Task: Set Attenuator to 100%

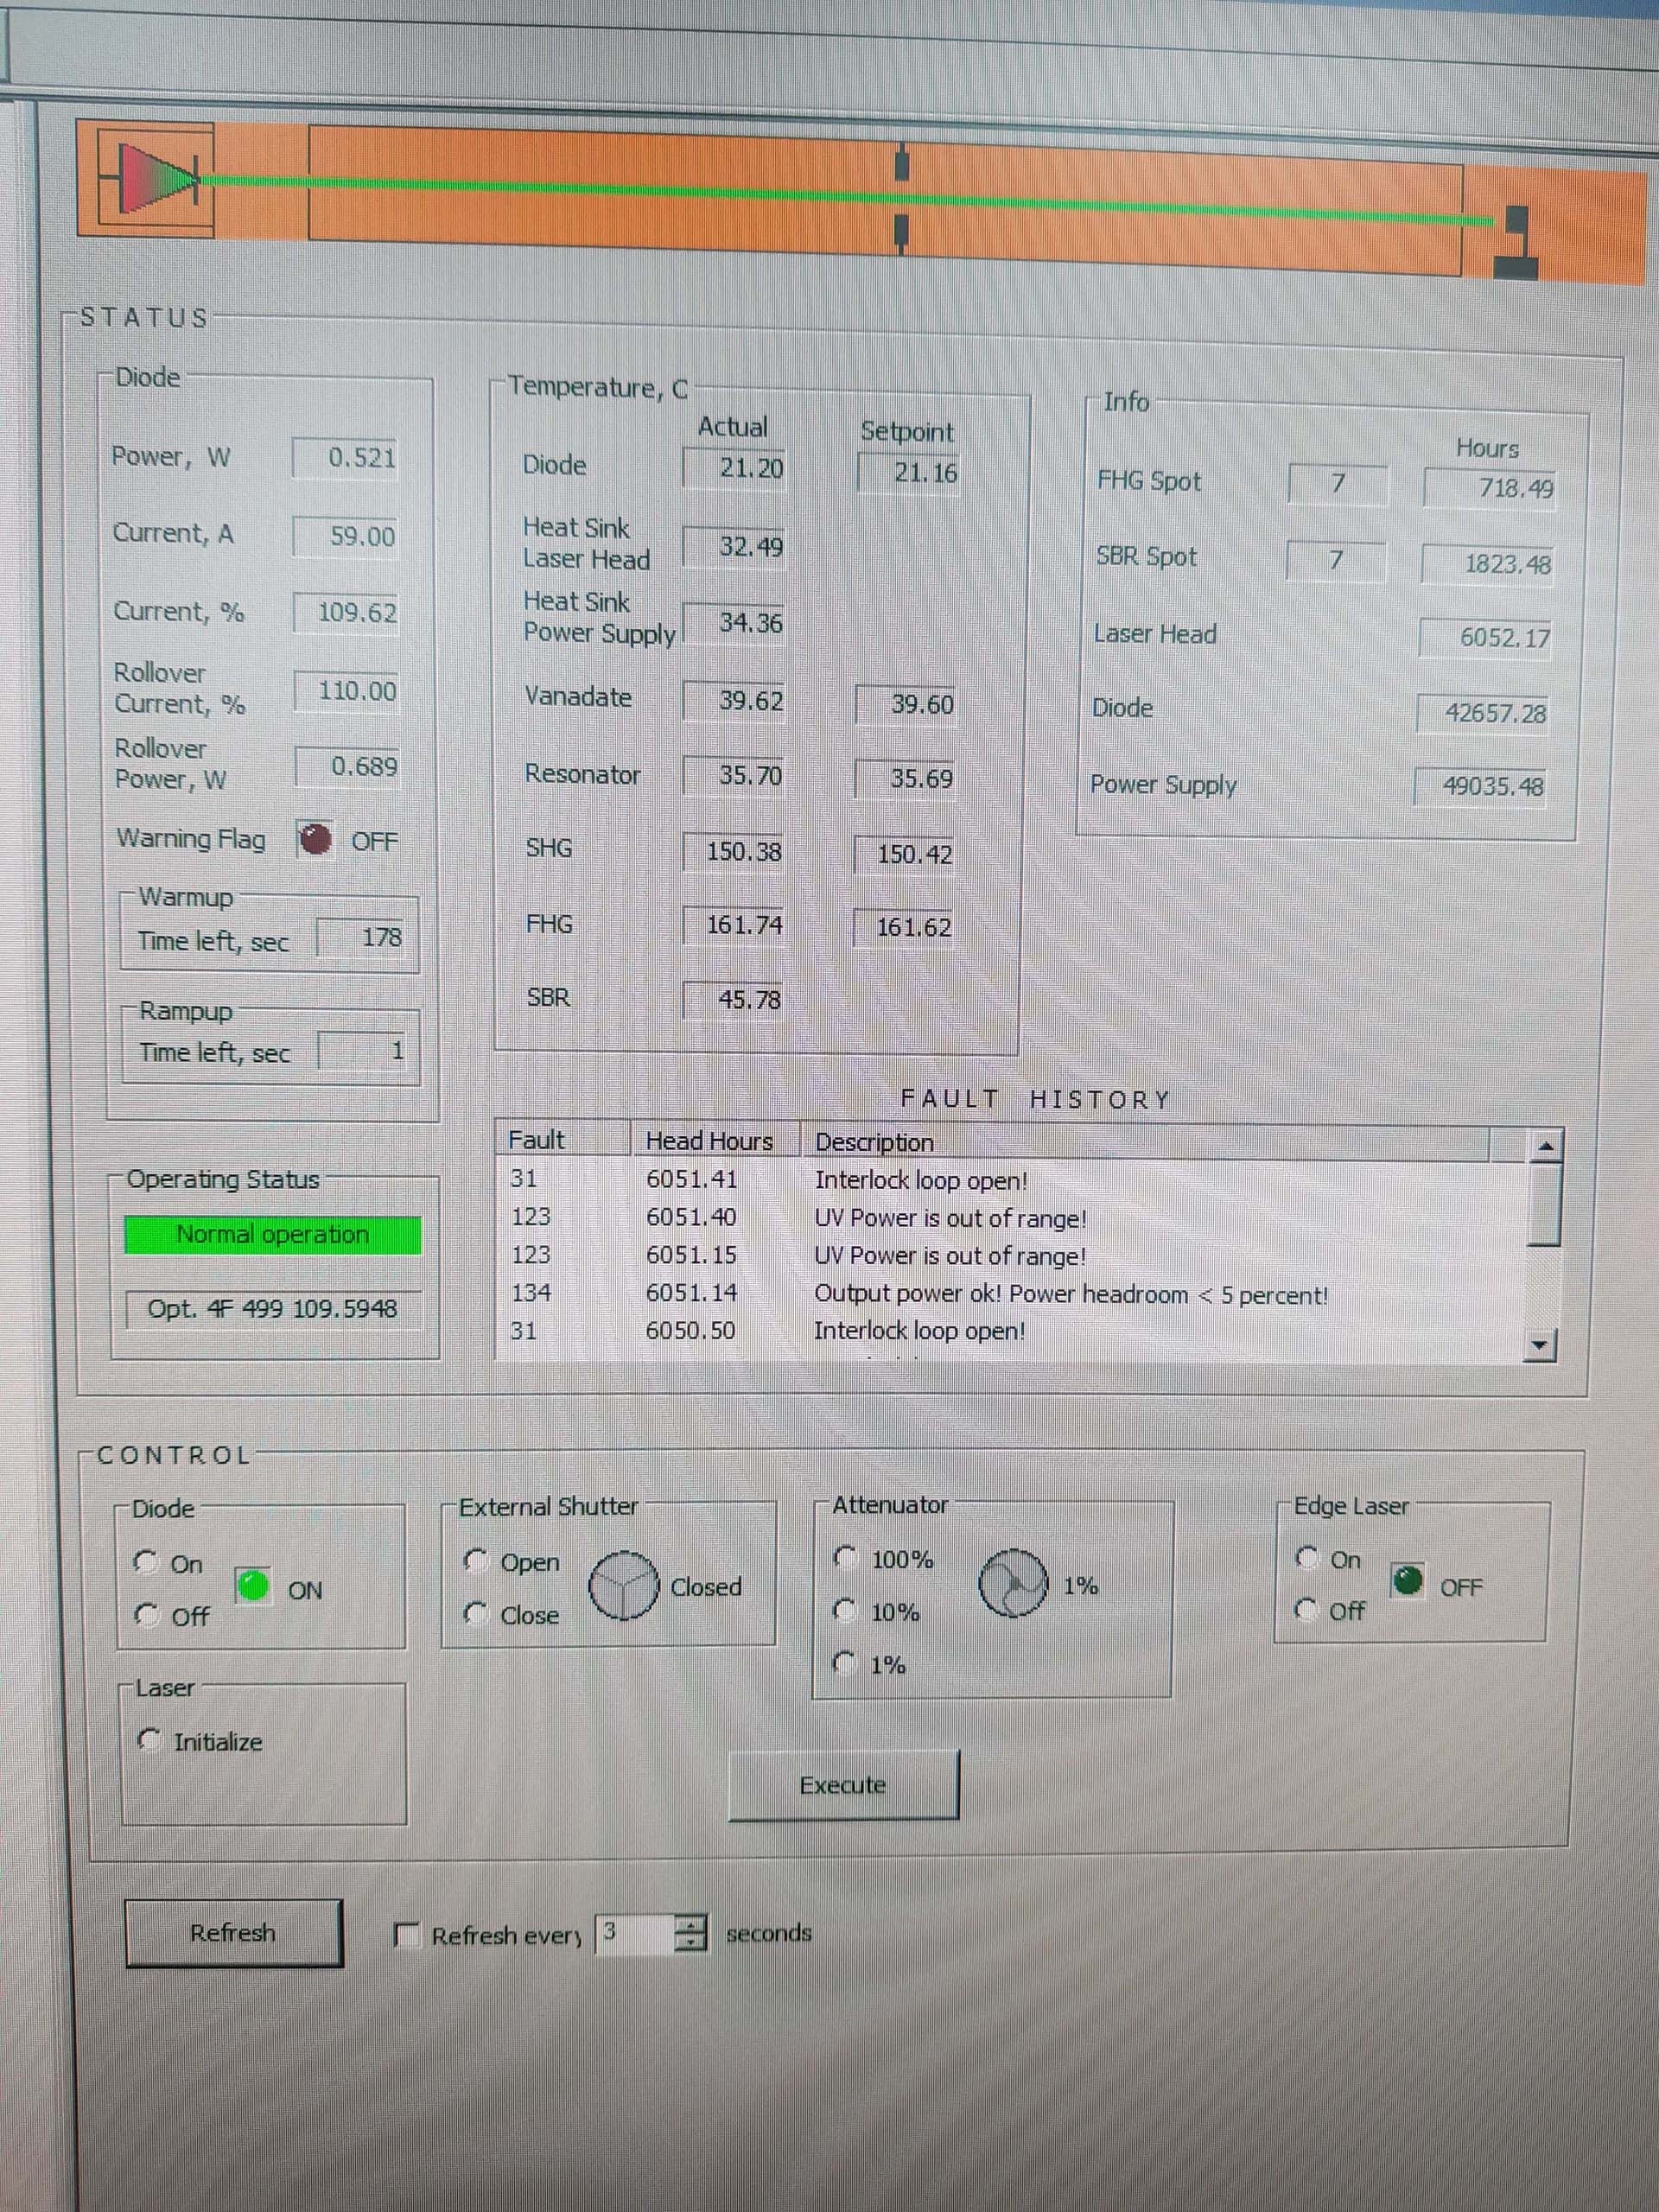Action: click(845, 1559)
